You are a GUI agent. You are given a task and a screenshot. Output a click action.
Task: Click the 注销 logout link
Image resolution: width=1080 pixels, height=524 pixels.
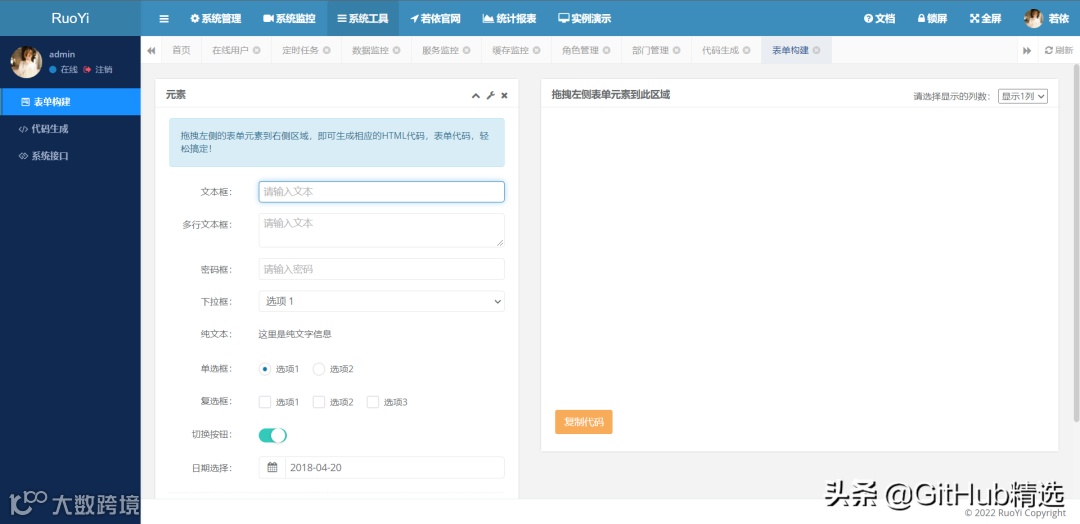tap(98, 70)
